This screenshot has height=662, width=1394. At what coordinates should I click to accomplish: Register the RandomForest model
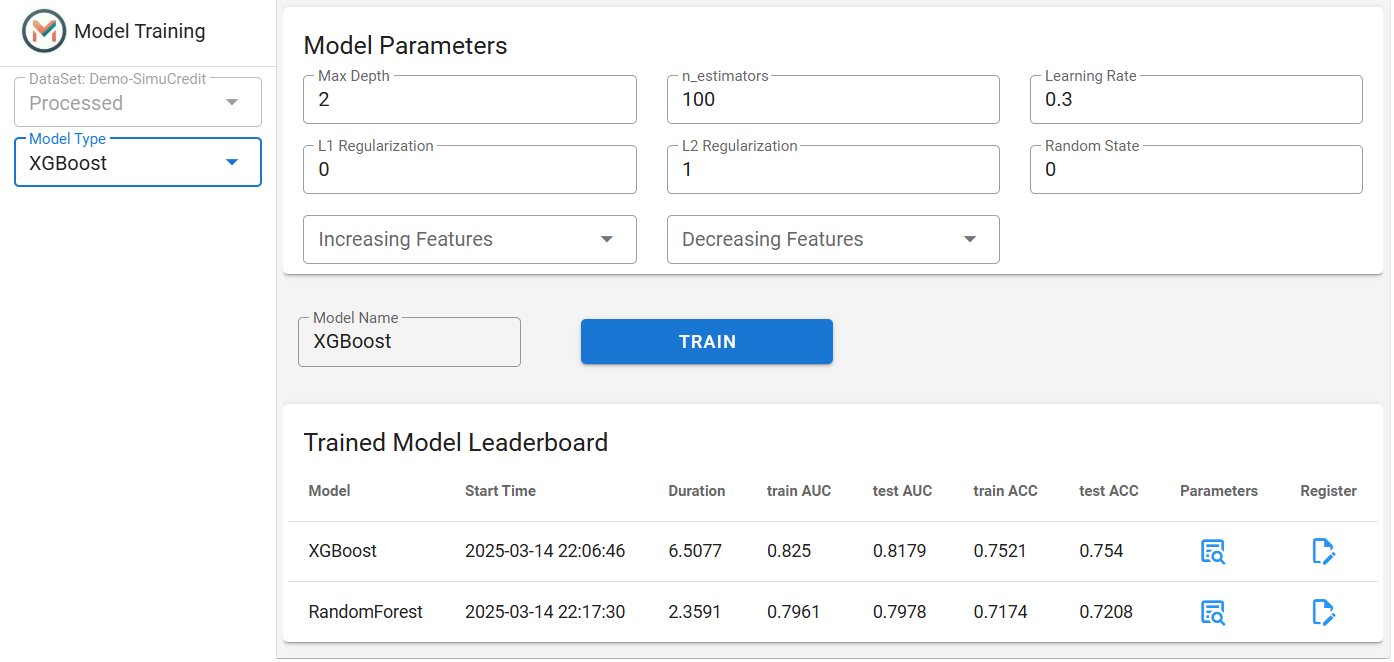pyautogui.click(x=1324, y=612)
